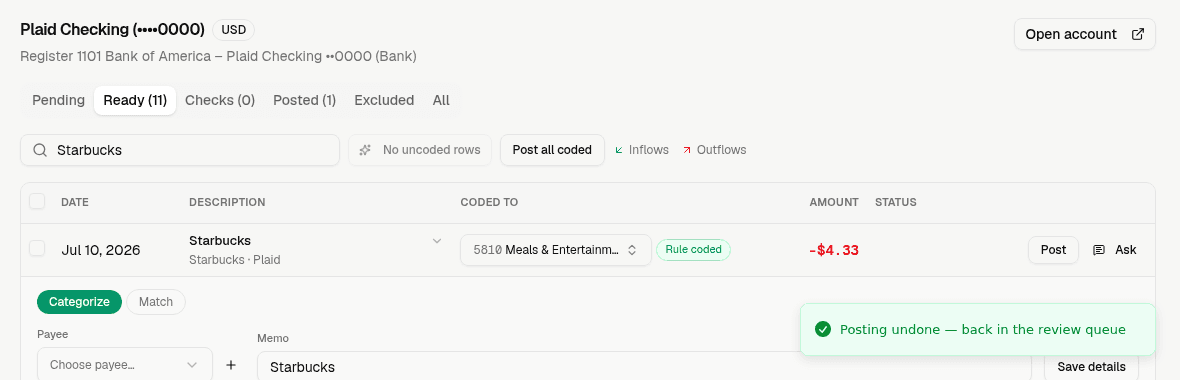Open the 5810 Meals & Entertainment account dropdown
This screenshot has height=380, width=1180.
555,250
